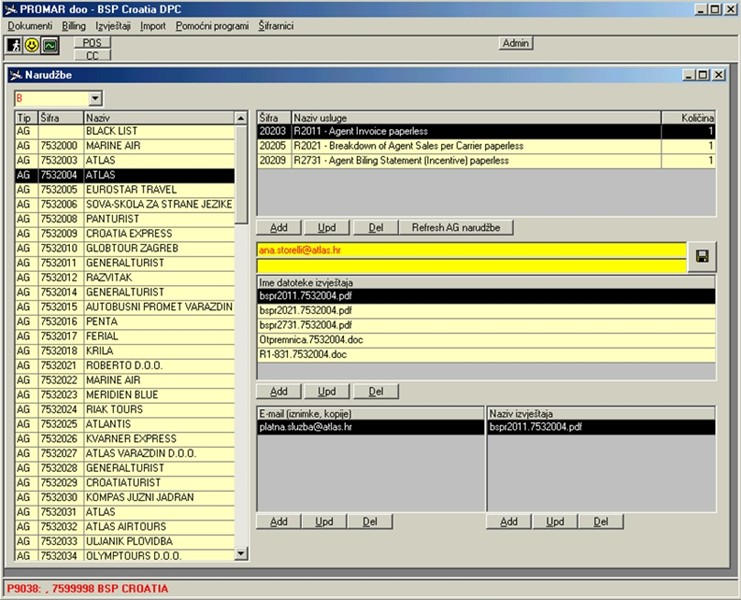Click Upd under Naziv izvještaja list
The image size is (741, 600).
click(x=555, y=522)
